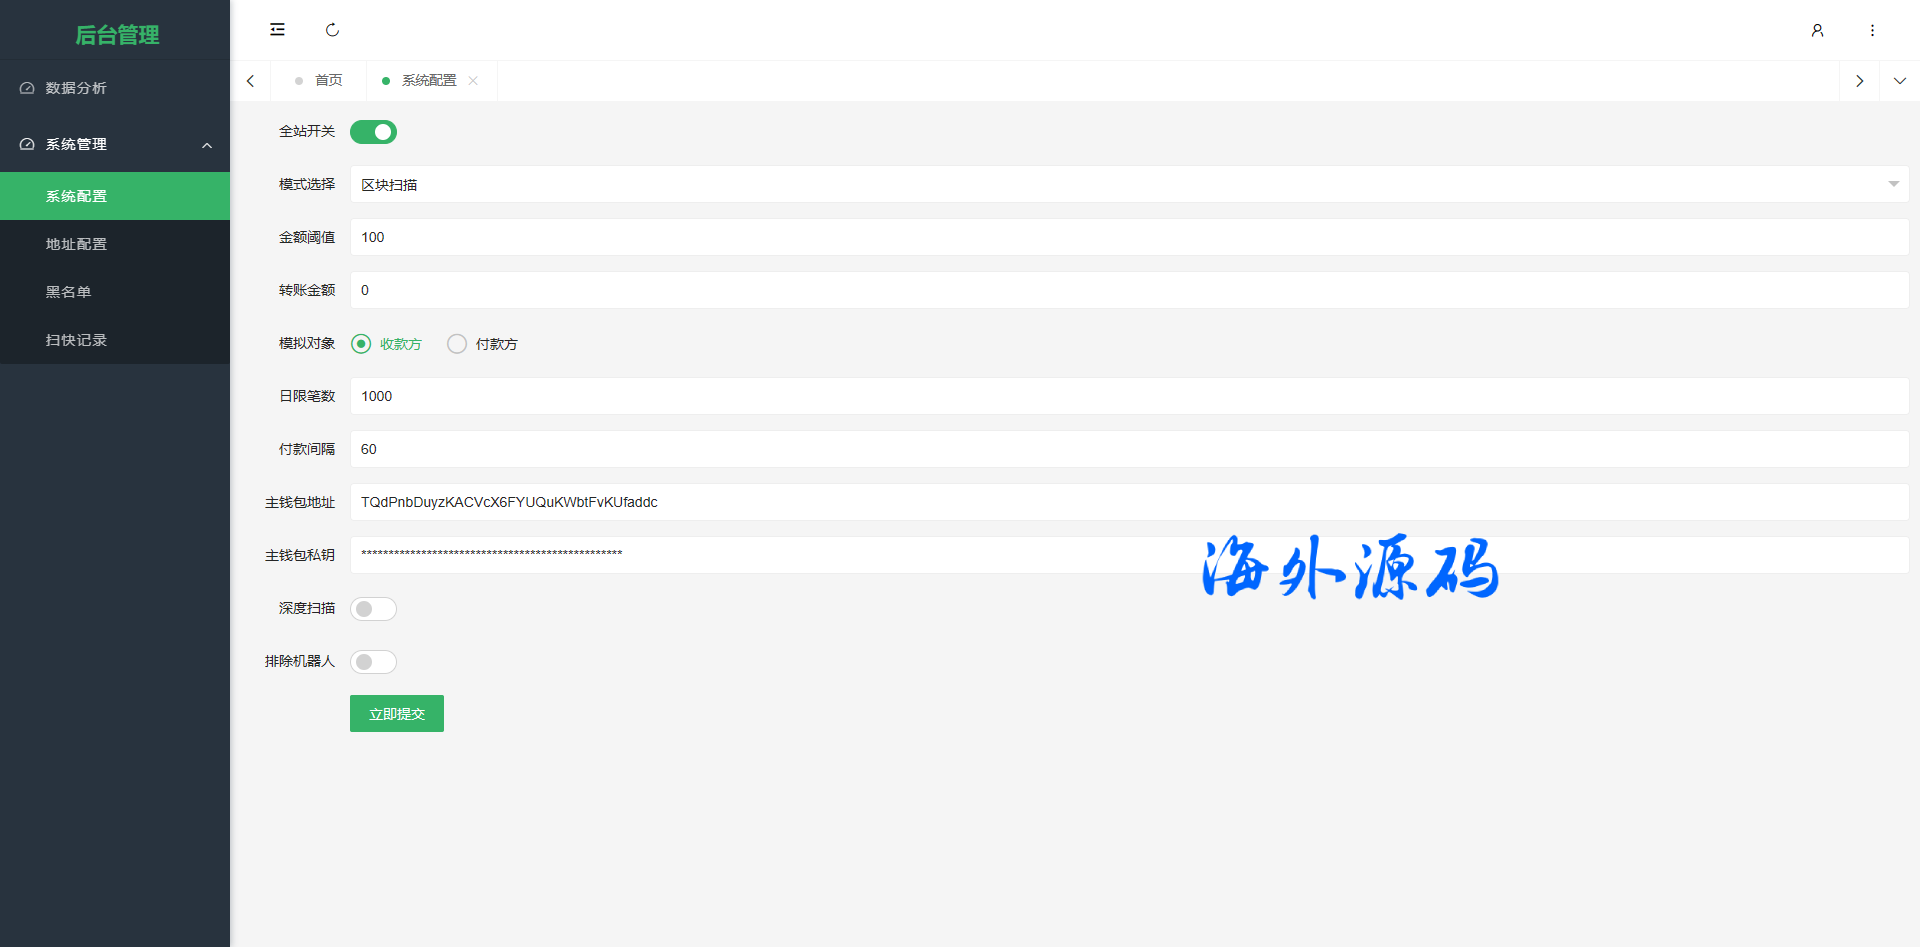Enable the 排除机器人 toggle

[373, 662]
